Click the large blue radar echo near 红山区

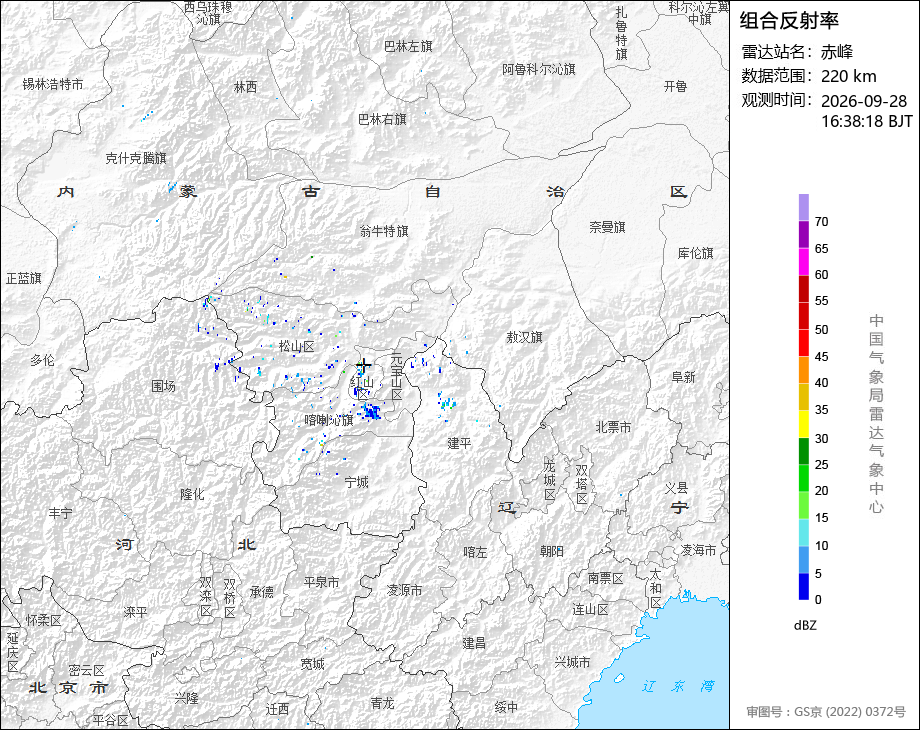[x=371, y=411]
